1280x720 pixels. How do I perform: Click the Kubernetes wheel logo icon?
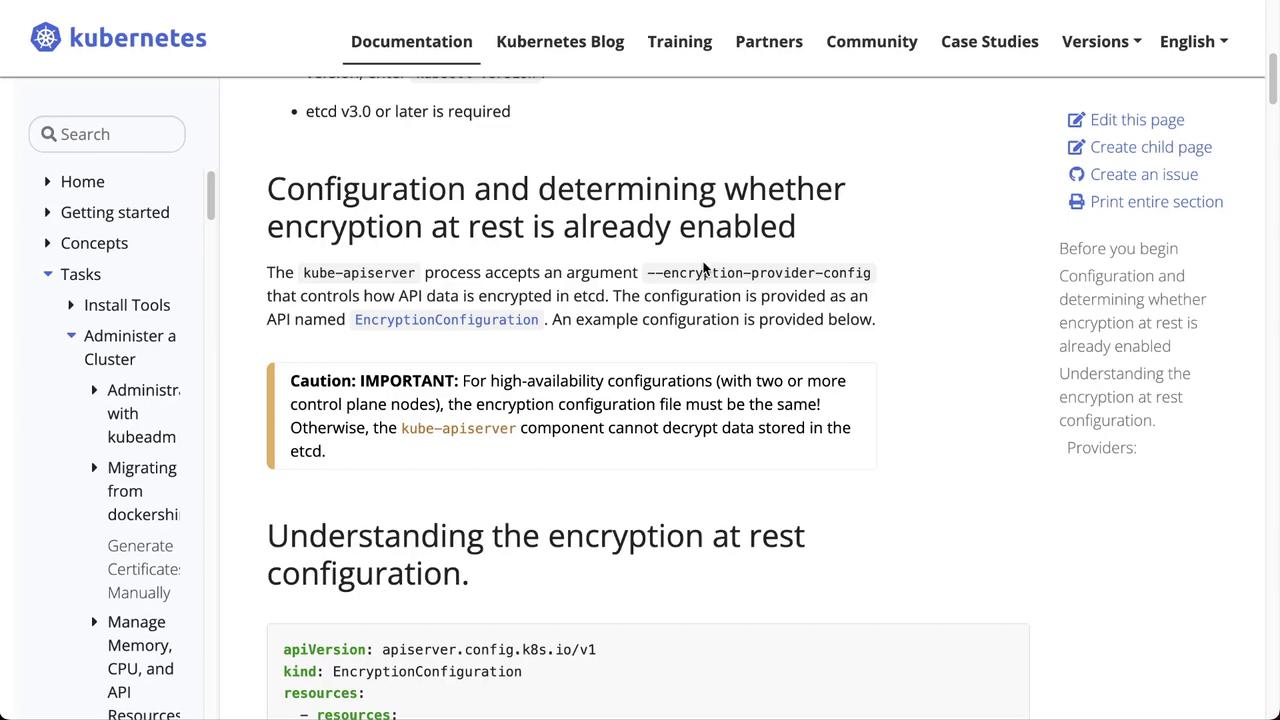pos(45,38)
